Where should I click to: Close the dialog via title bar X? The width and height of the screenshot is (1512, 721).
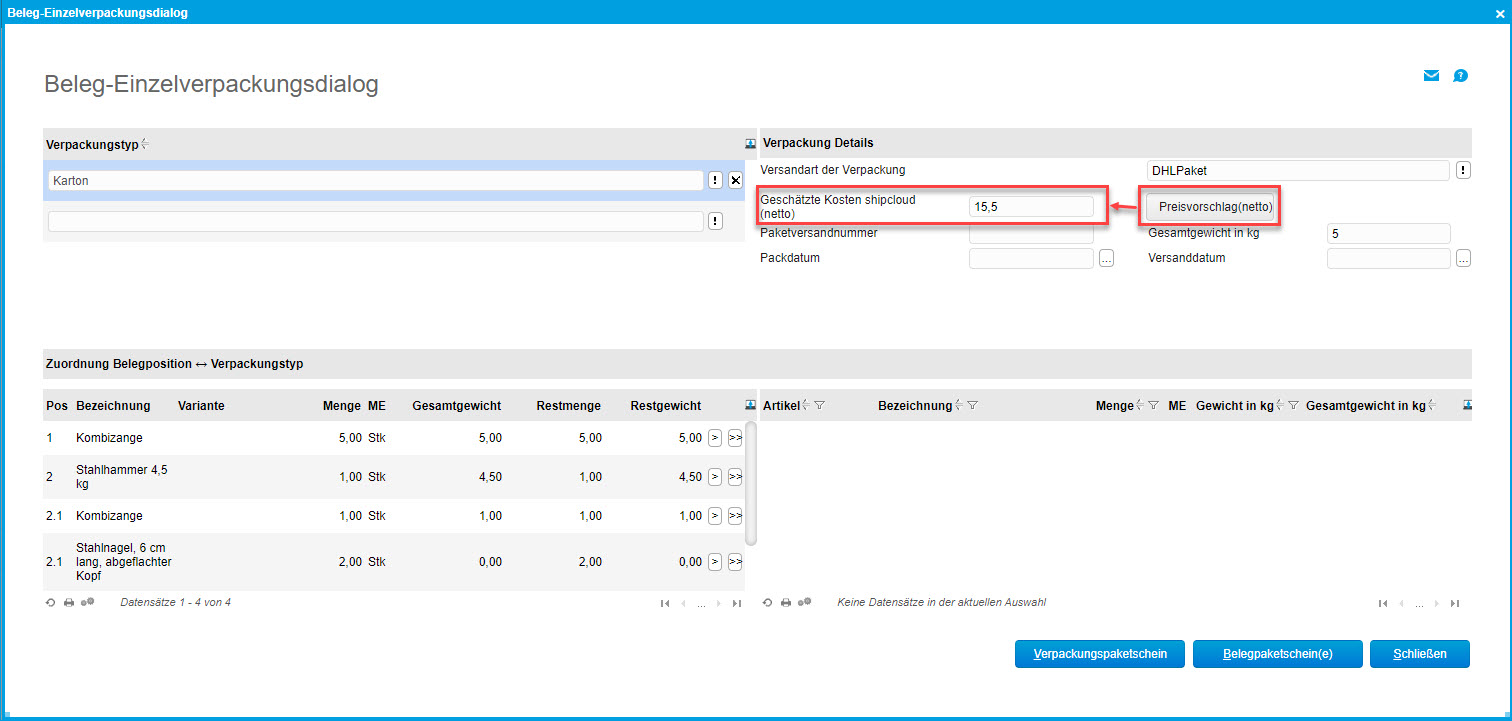click(x=1499, y=13)
